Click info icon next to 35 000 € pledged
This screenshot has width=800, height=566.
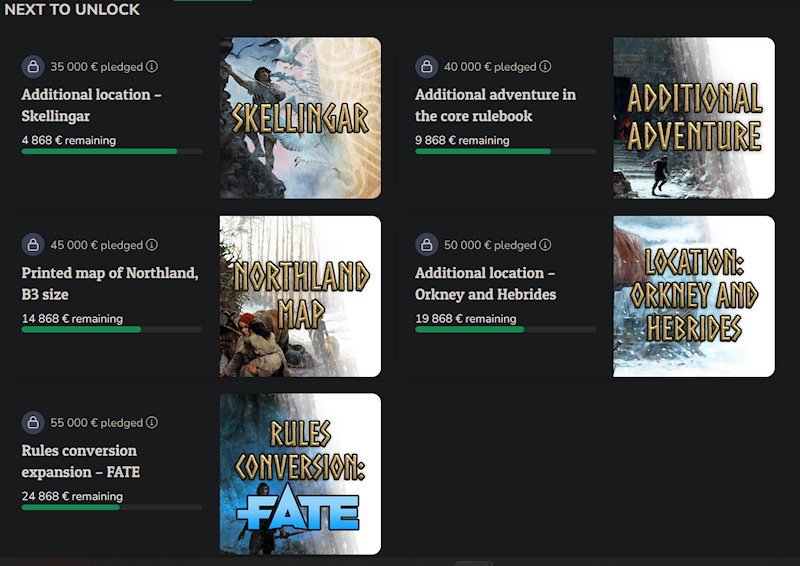[x=152, y=67]
